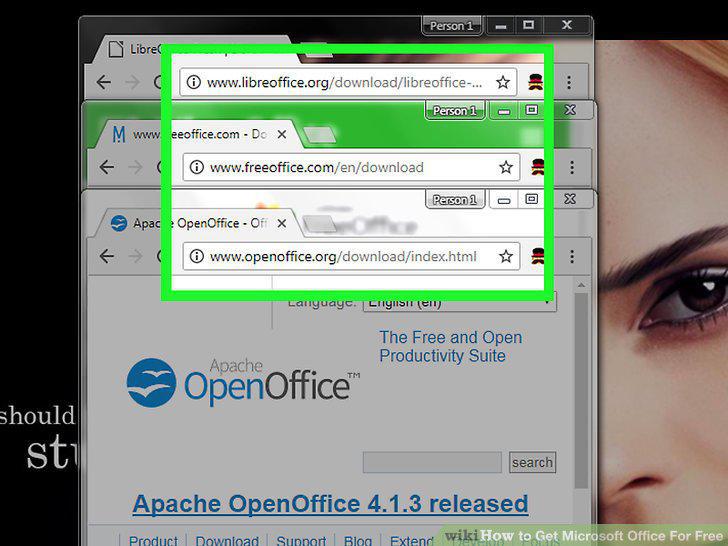The width and height of the screenshot is (728, 546).
Task: Click the OpenOffice site search field
Action: 432,462
